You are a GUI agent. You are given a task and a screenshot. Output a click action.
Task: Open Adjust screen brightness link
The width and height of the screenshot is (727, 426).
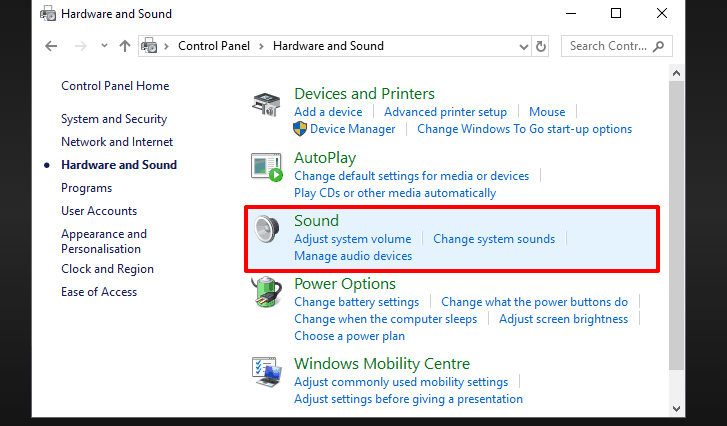click(563, 319)
